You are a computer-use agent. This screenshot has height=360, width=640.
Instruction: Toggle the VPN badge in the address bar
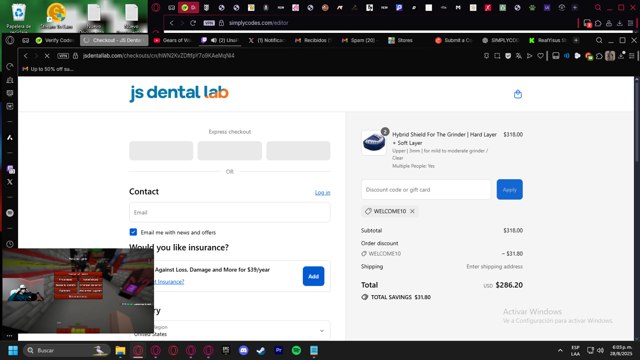[63, 56]
